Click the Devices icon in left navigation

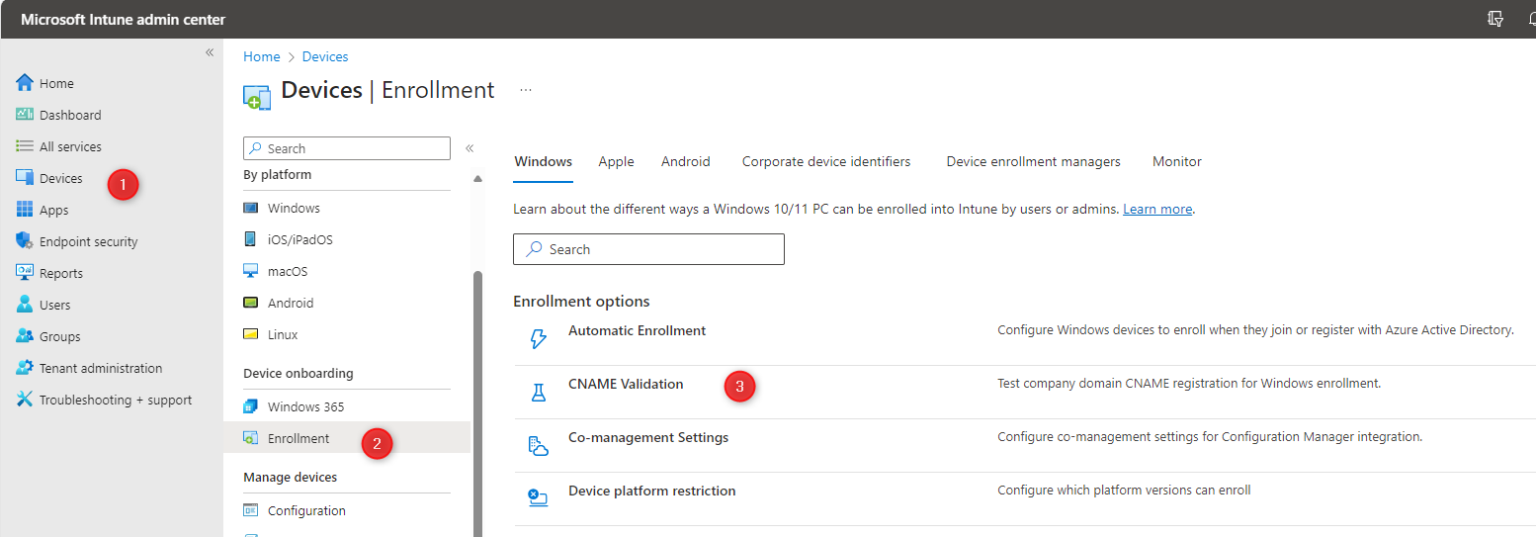(25, 178)
